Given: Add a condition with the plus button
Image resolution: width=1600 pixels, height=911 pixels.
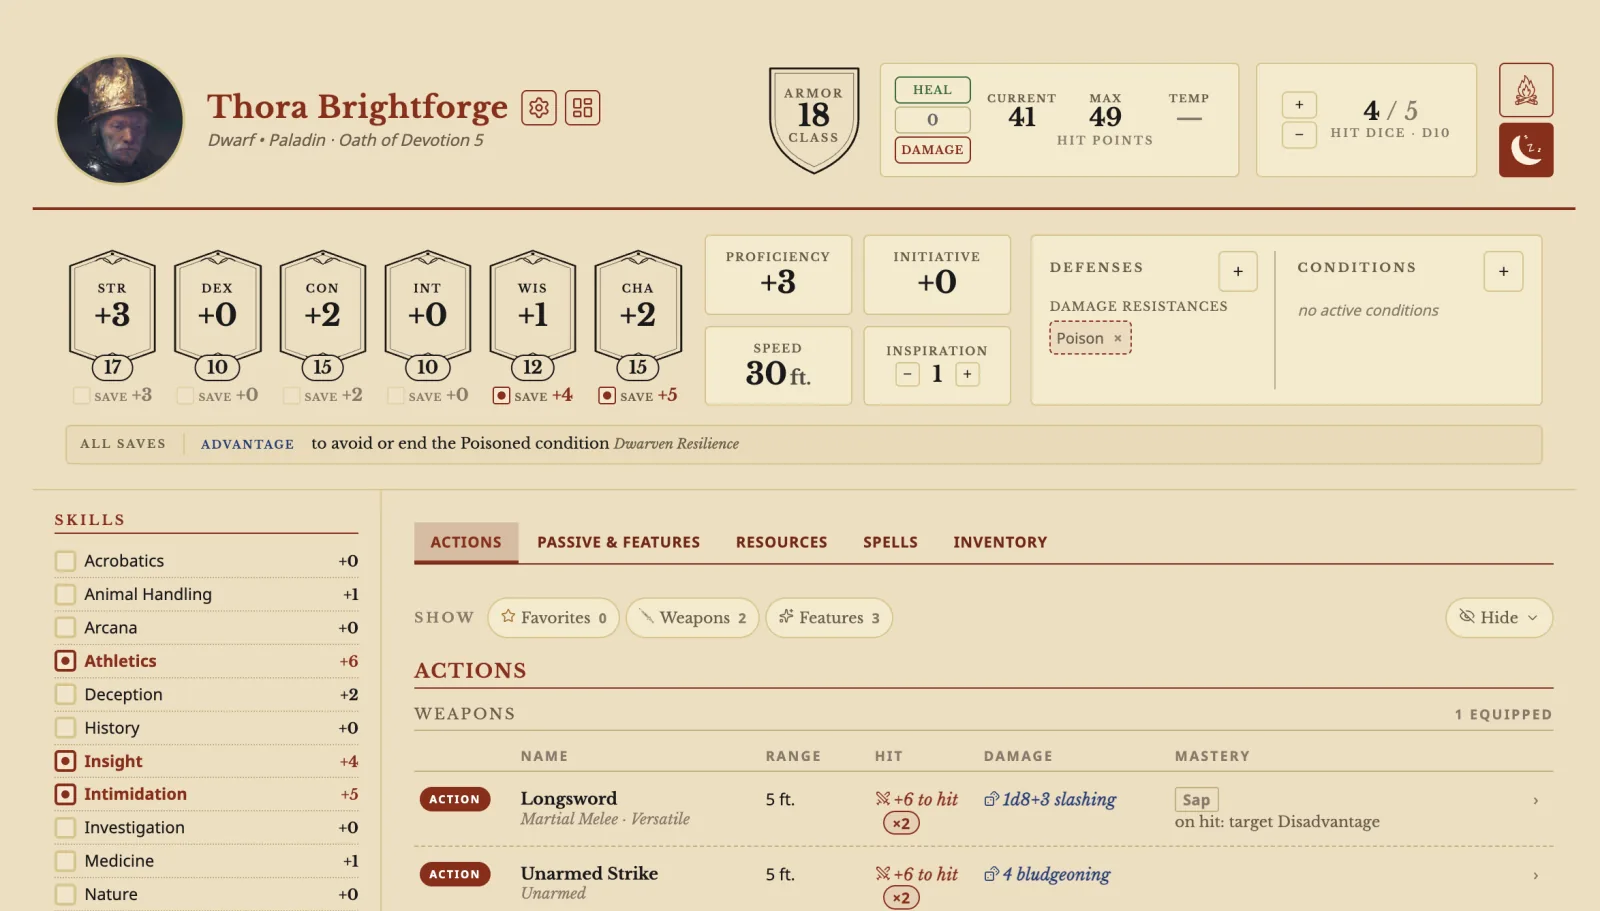Looking at the screenshot, I should tap(1503, 271).
